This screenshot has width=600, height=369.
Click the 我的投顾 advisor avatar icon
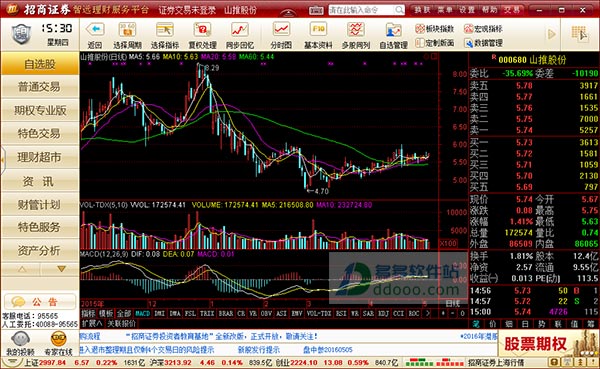(20, 339)
